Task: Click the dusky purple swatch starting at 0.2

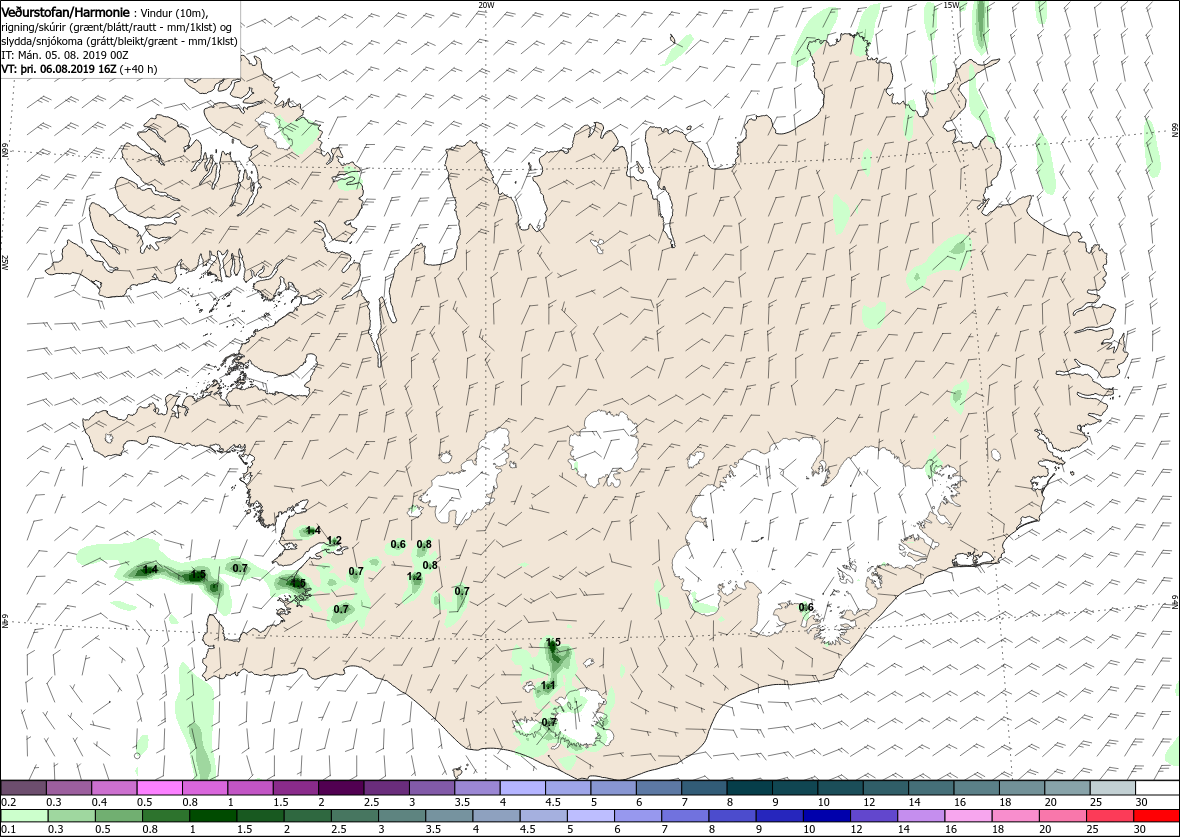Action: [x=24, y=788]
